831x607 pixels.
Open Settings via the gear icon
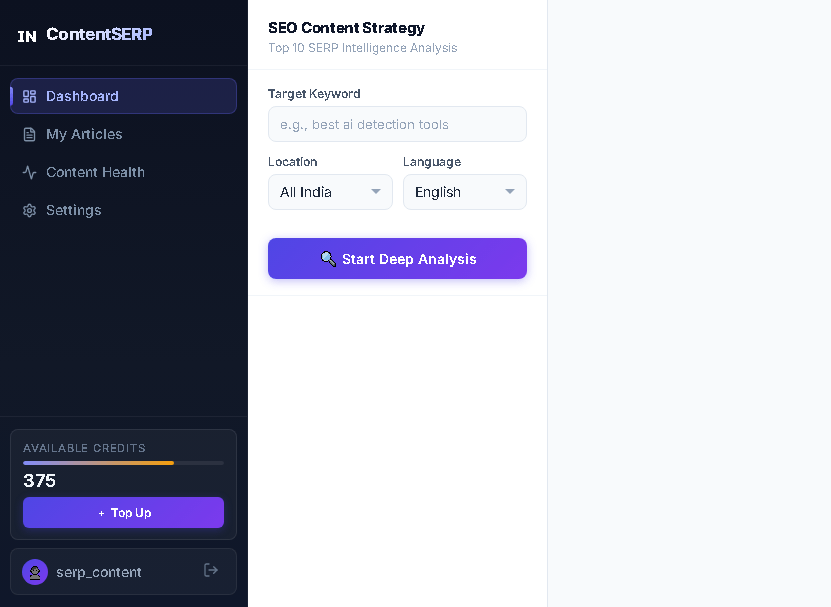point(29,210)
